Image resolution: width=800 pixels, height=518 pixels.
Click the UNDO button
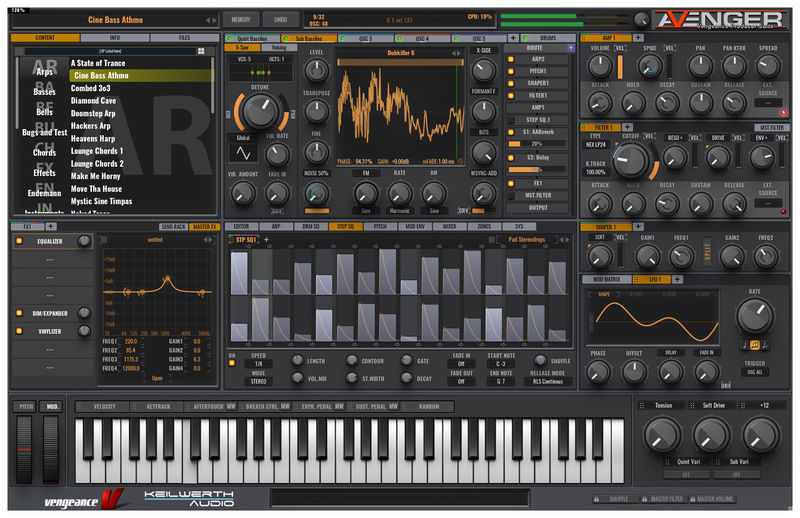click(280, 20)
